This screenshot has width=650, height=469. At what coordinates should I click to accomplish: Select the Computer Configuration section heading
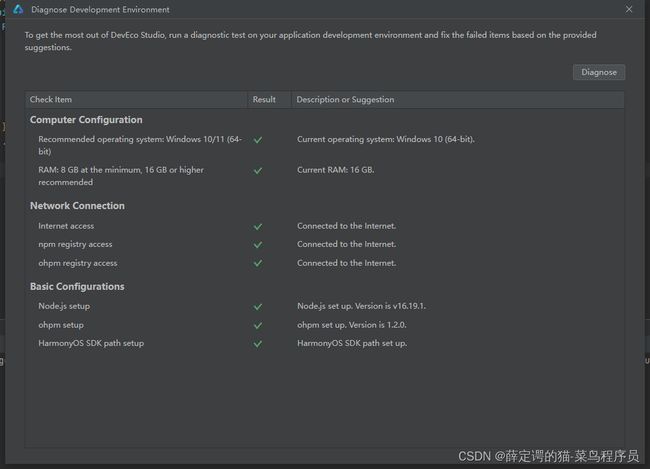pyautogui.click(x=86, y=120)
